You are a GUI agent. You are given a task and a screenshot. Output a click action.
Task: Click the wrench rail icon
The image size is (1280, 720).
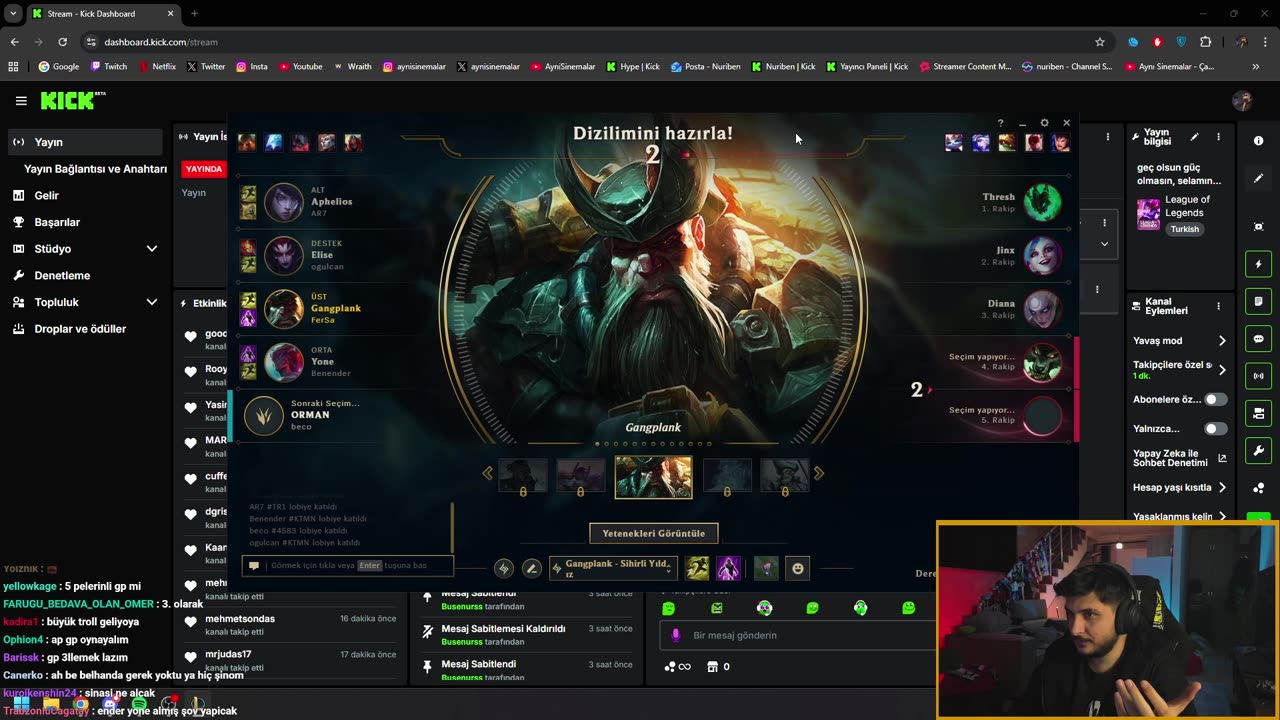click(1258, 450)
